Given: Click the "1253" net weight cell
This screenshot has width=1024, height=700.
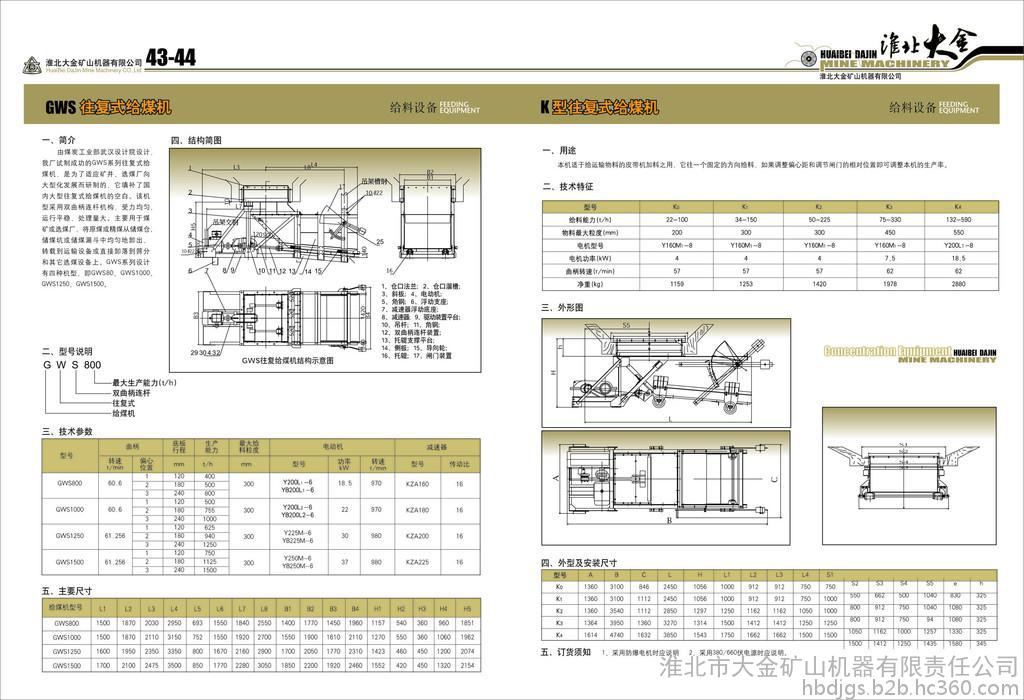Looking at the screenshot, I should [746, 284].
